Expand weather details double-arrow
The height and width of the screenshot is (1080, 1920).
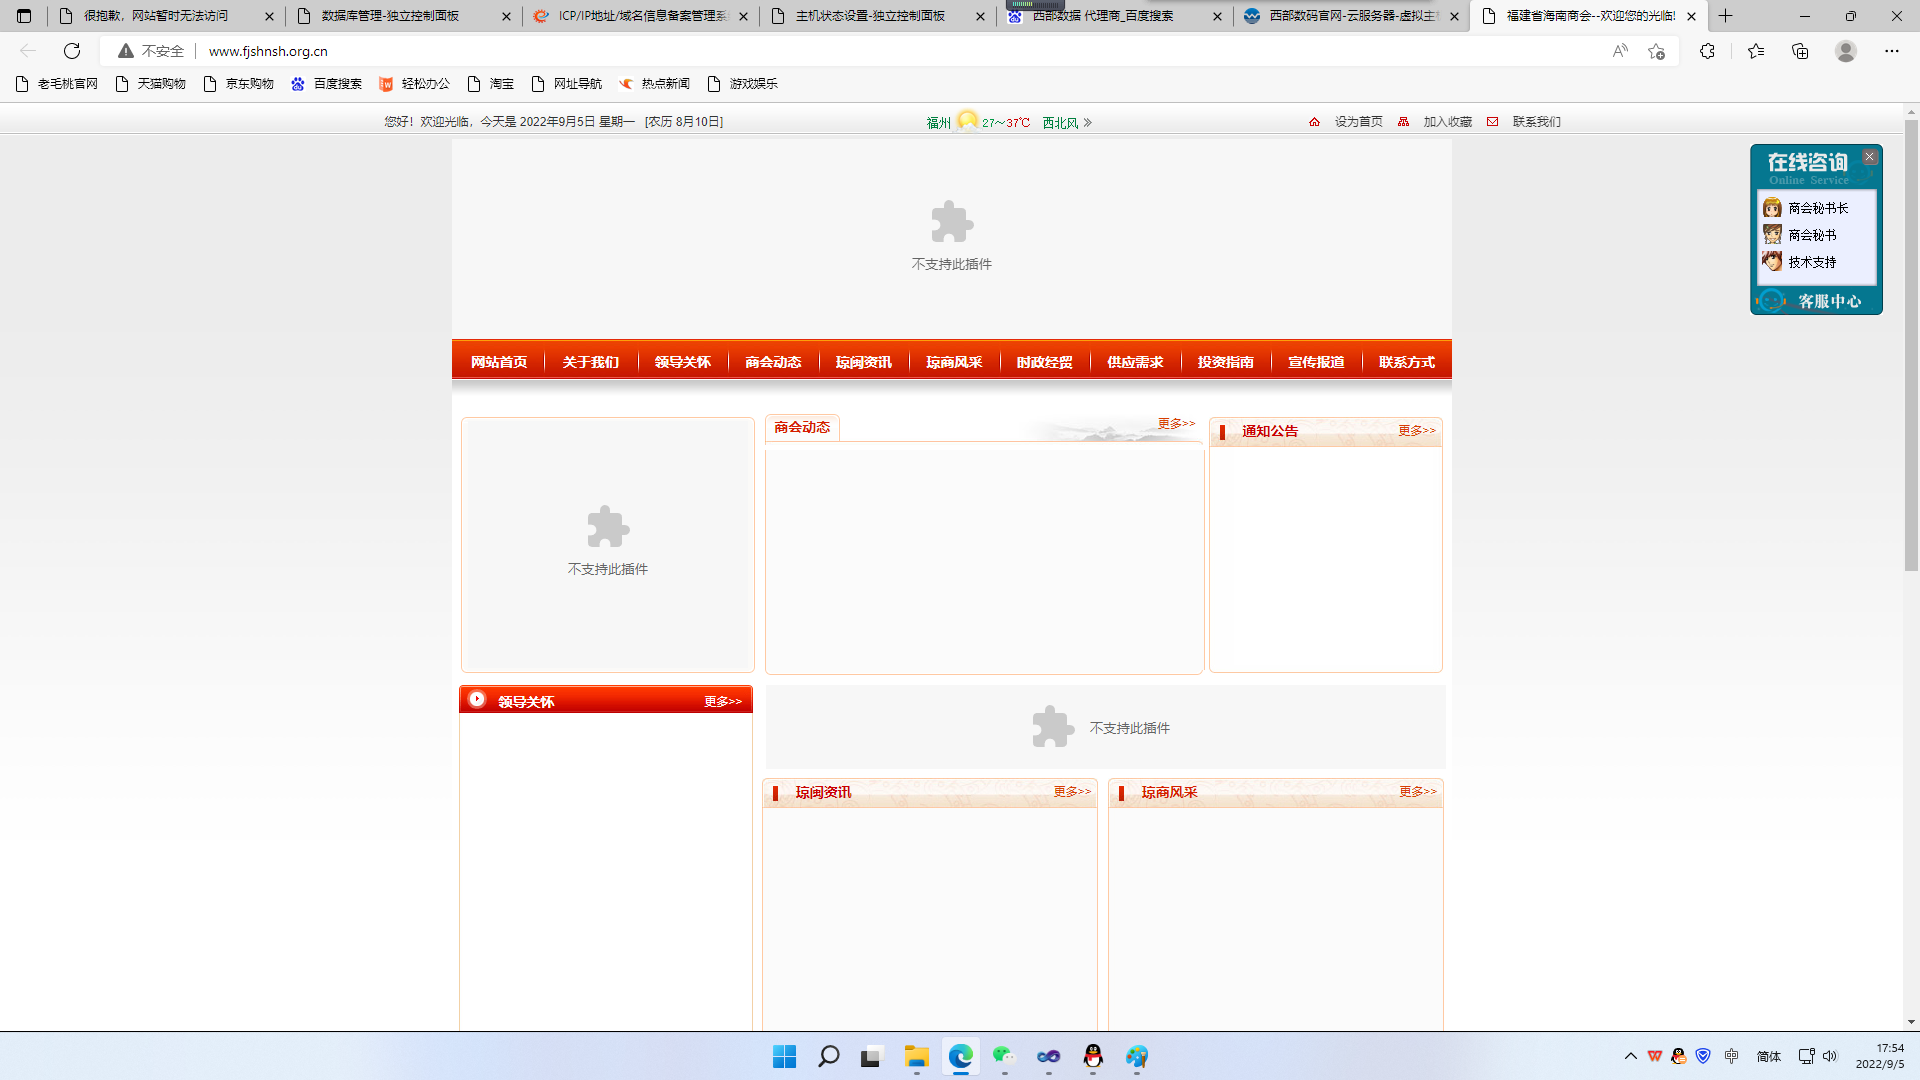(1088, 123)
